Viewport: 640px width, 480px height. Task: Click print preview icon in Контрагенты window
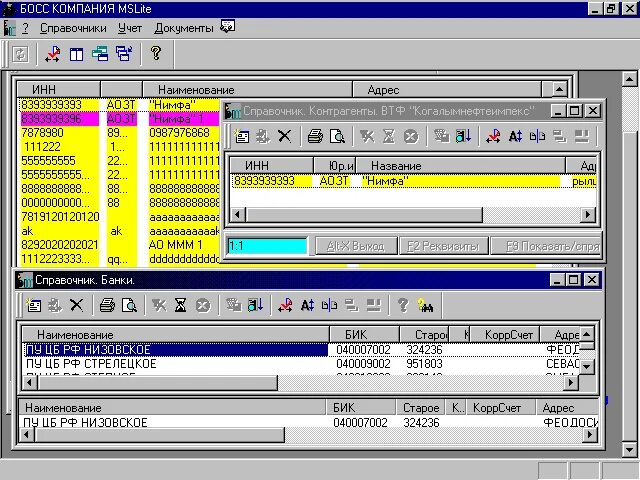click(337, 136)
